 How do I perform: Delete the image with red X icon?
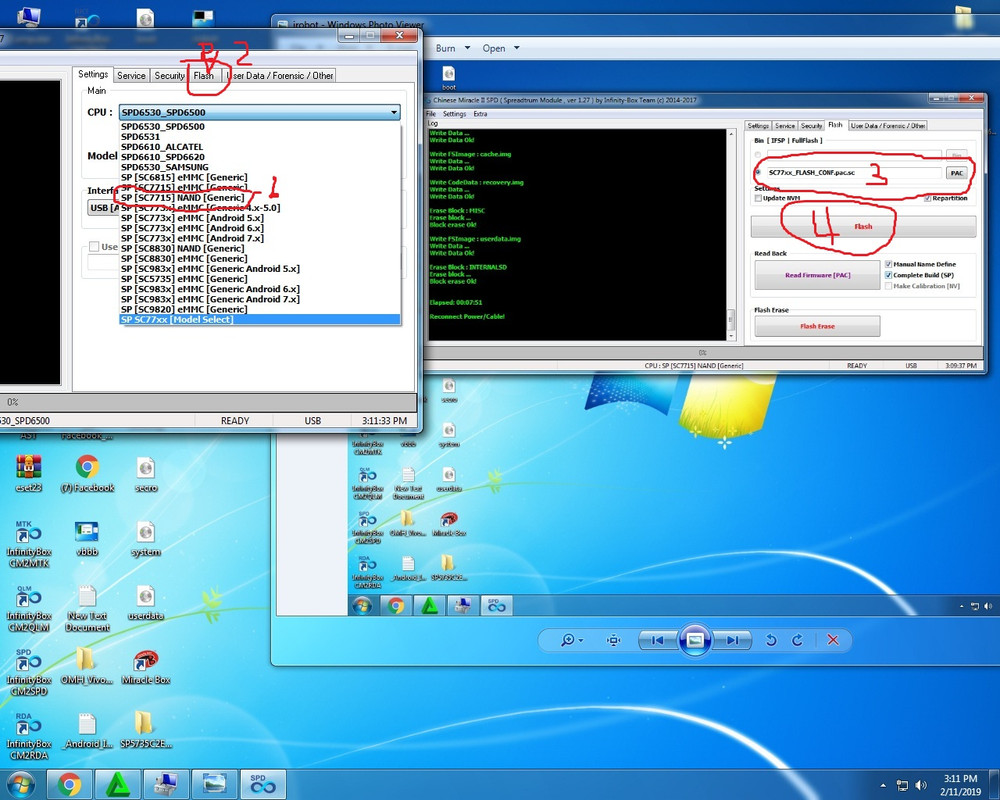point(833,640)
